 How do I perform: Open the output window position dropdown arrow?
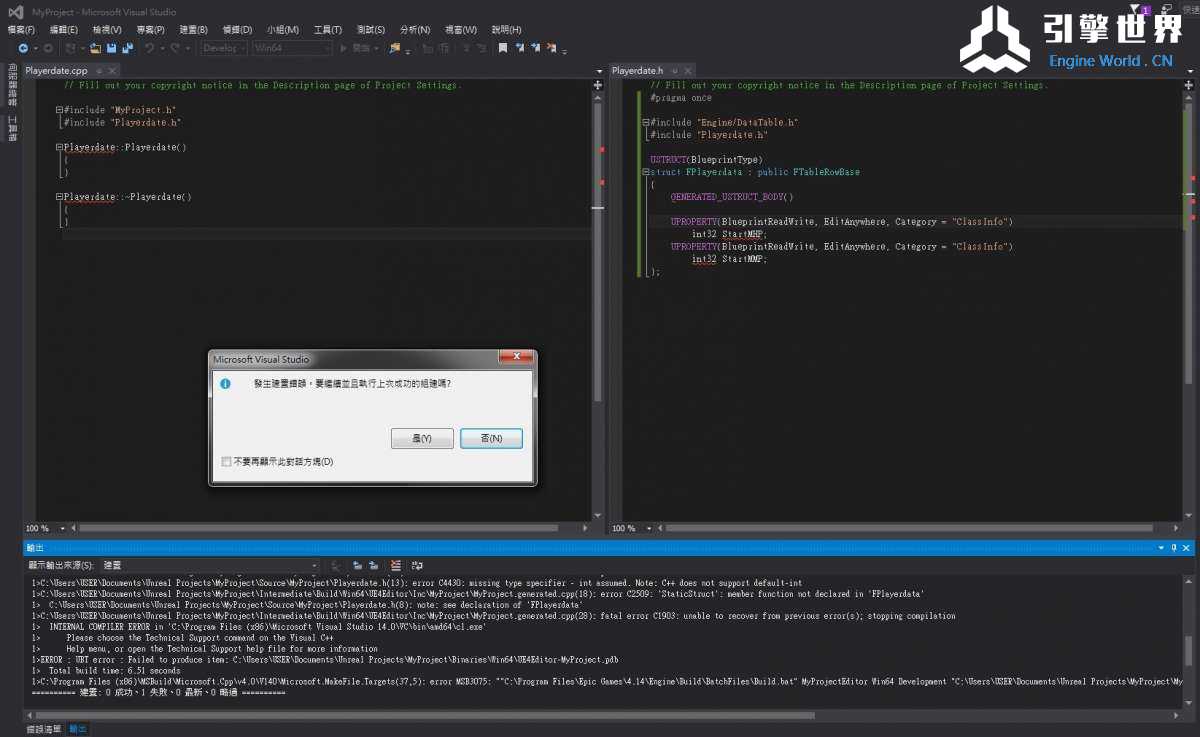[1162, 548]
